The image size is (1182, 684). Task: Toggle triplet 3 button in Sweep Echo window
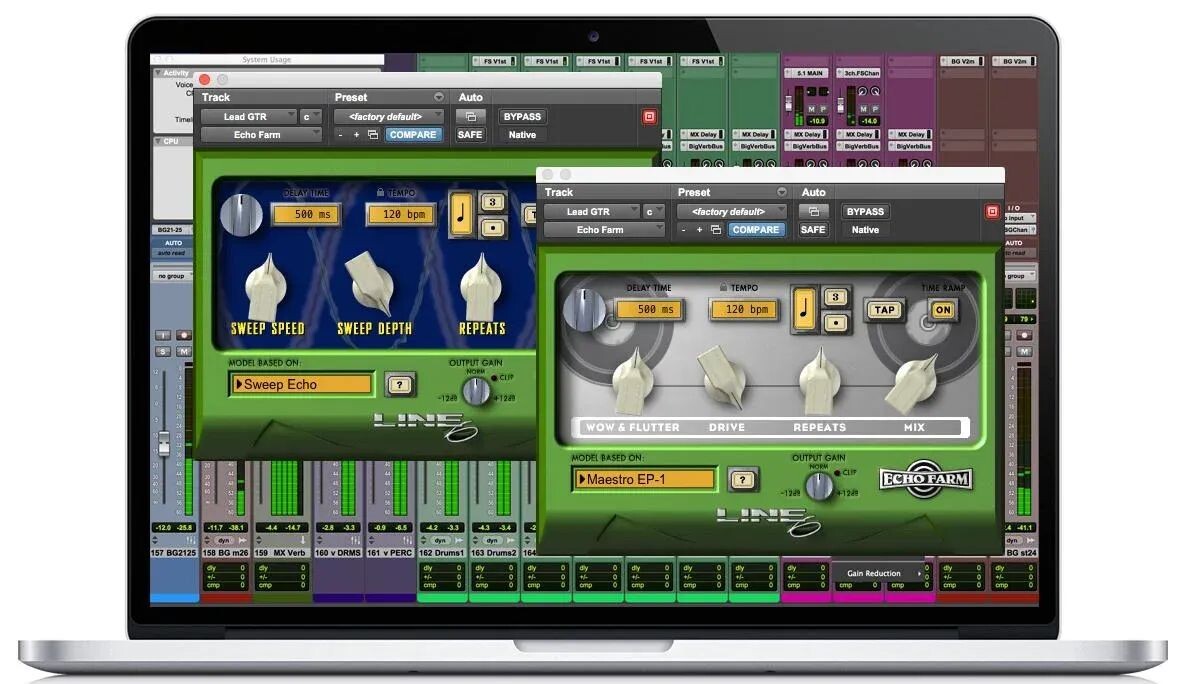click(492, 202)
